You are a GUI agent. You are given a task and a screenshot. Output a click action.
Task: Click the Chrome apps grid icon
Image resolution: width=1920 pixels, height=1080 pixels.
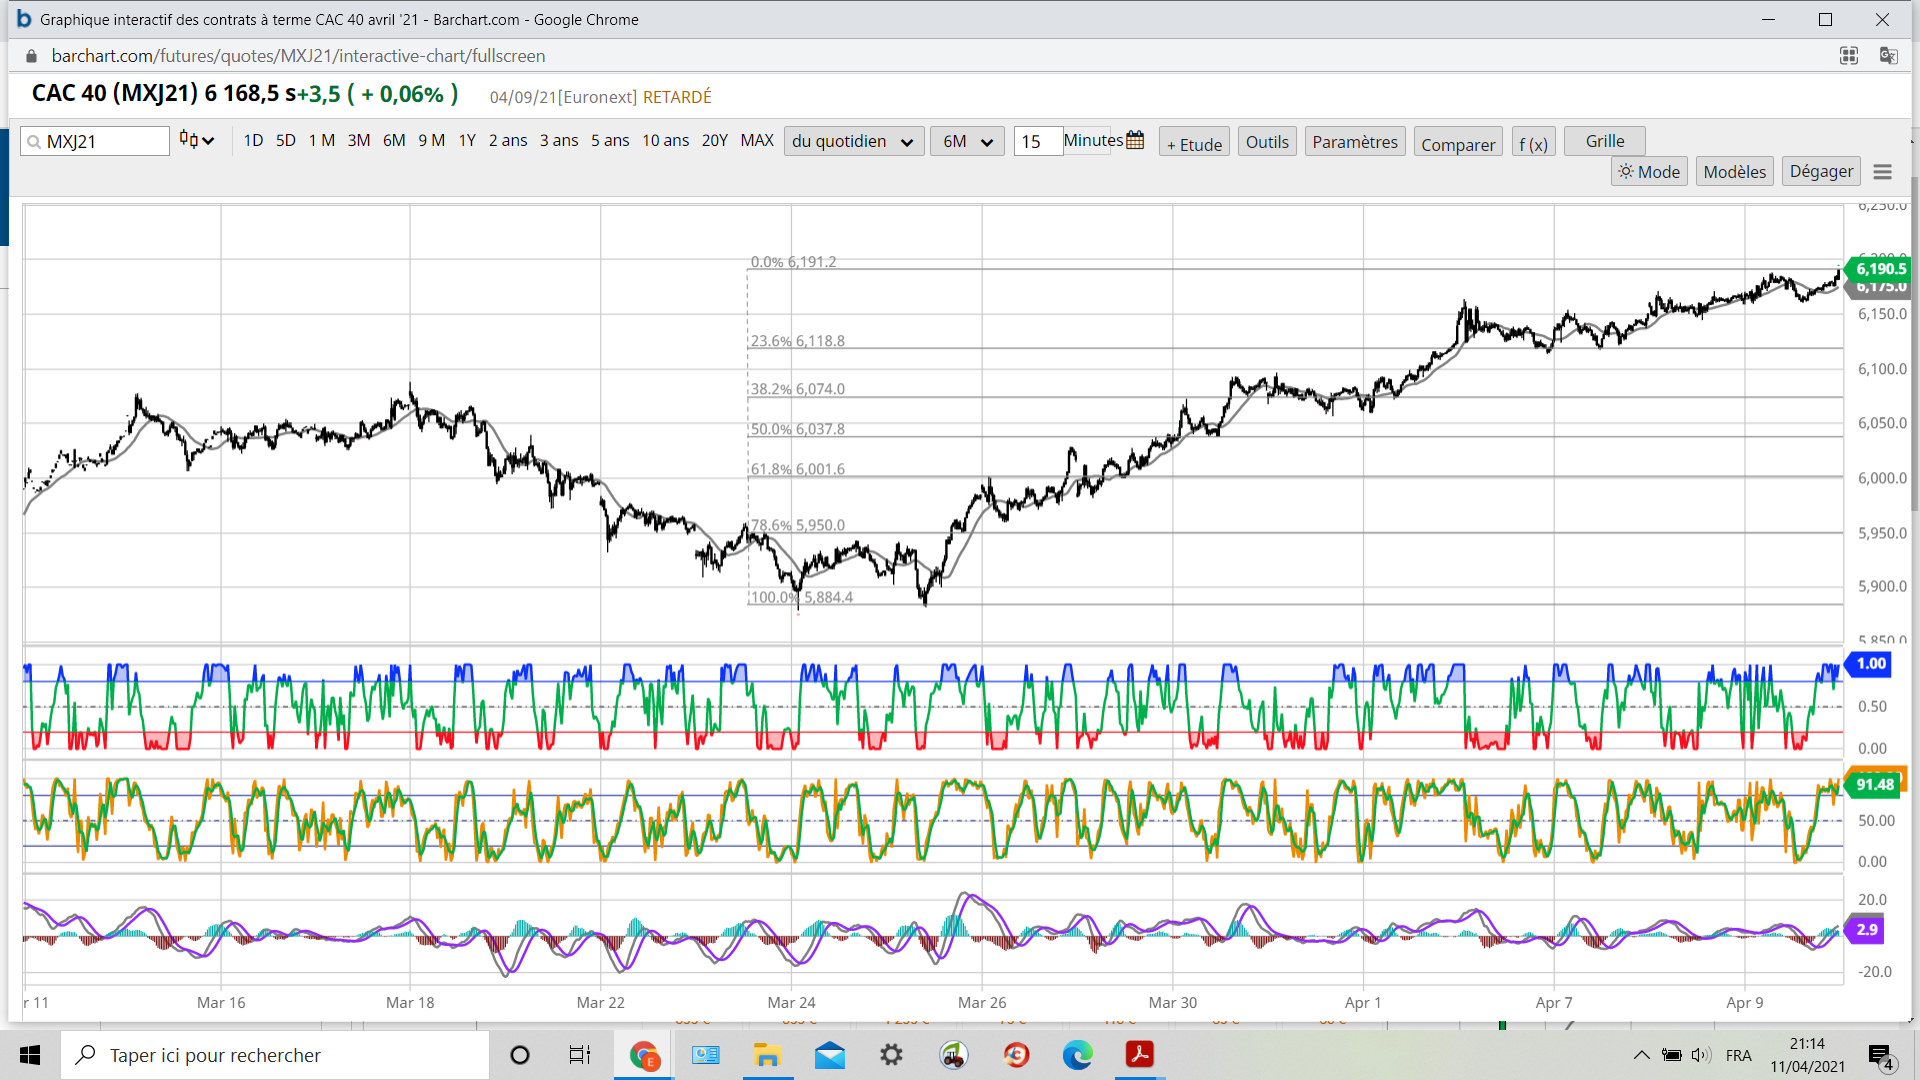tap(1849, 56)
